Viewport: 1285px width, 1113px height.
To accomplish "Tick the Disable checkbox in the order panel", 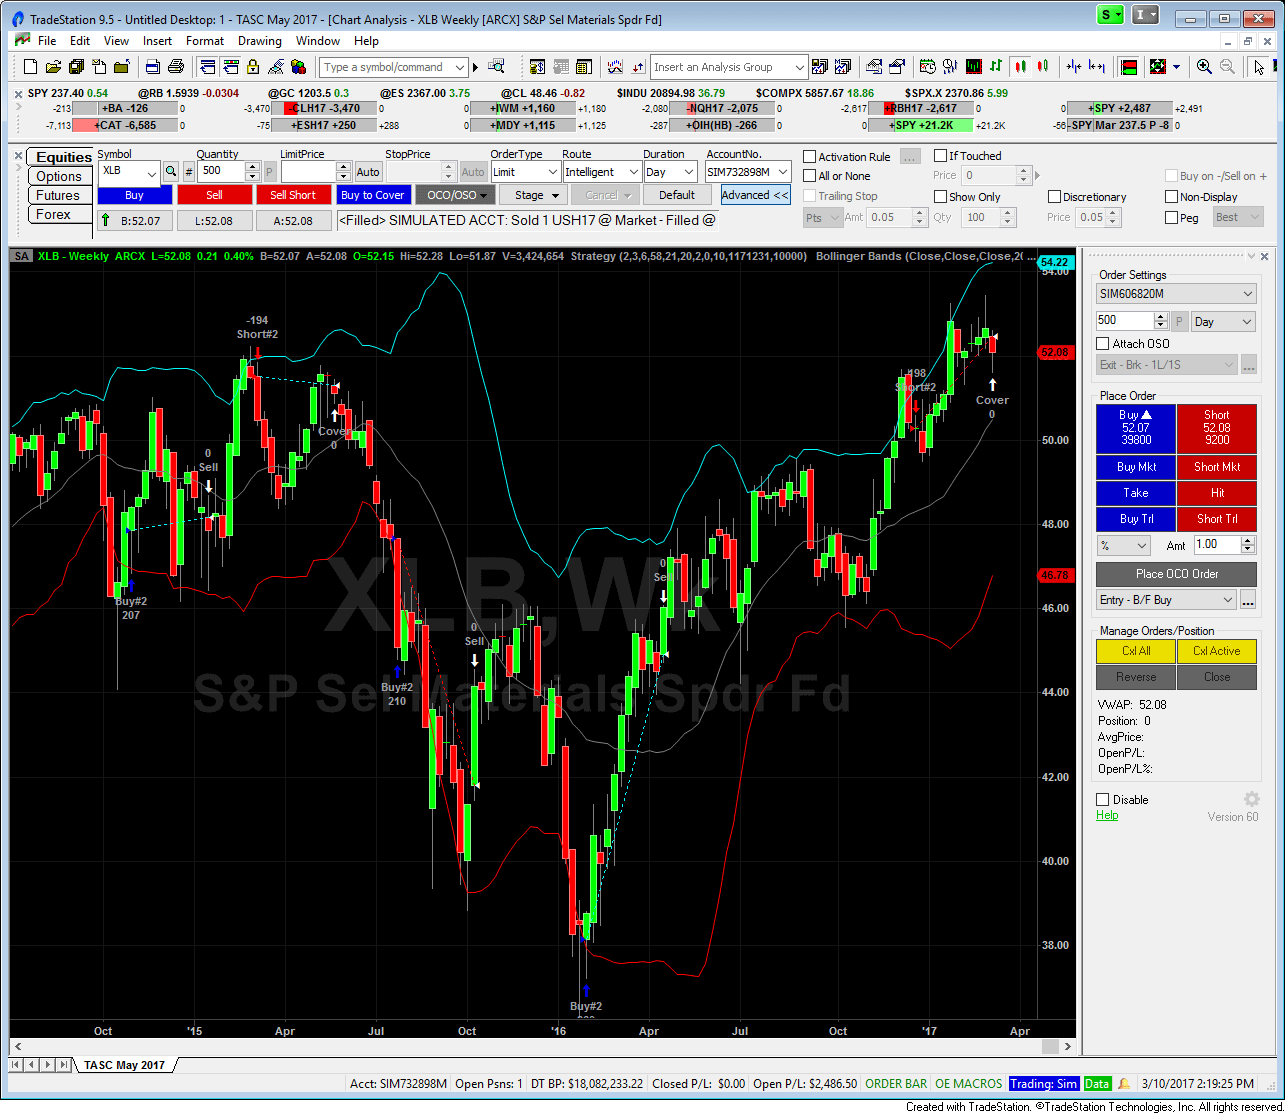I will point(1103,800).
